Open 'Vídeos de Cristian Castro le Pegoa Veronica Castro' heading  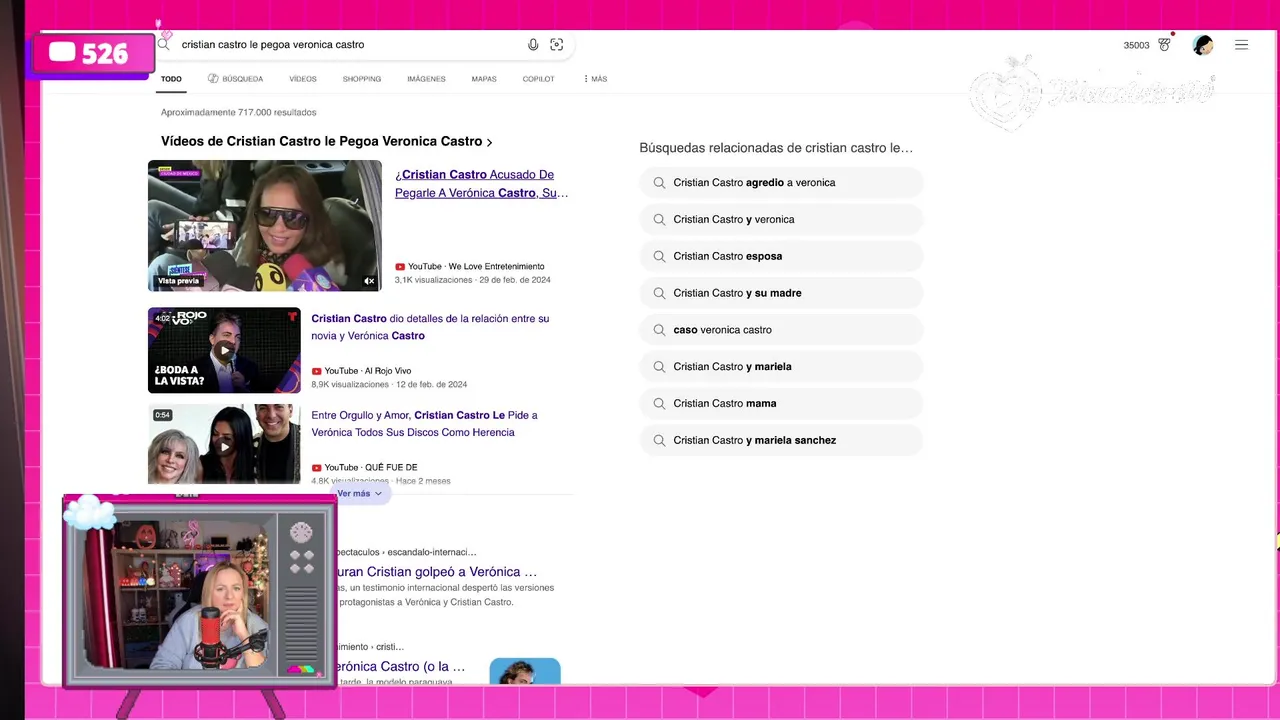[326, 142]
